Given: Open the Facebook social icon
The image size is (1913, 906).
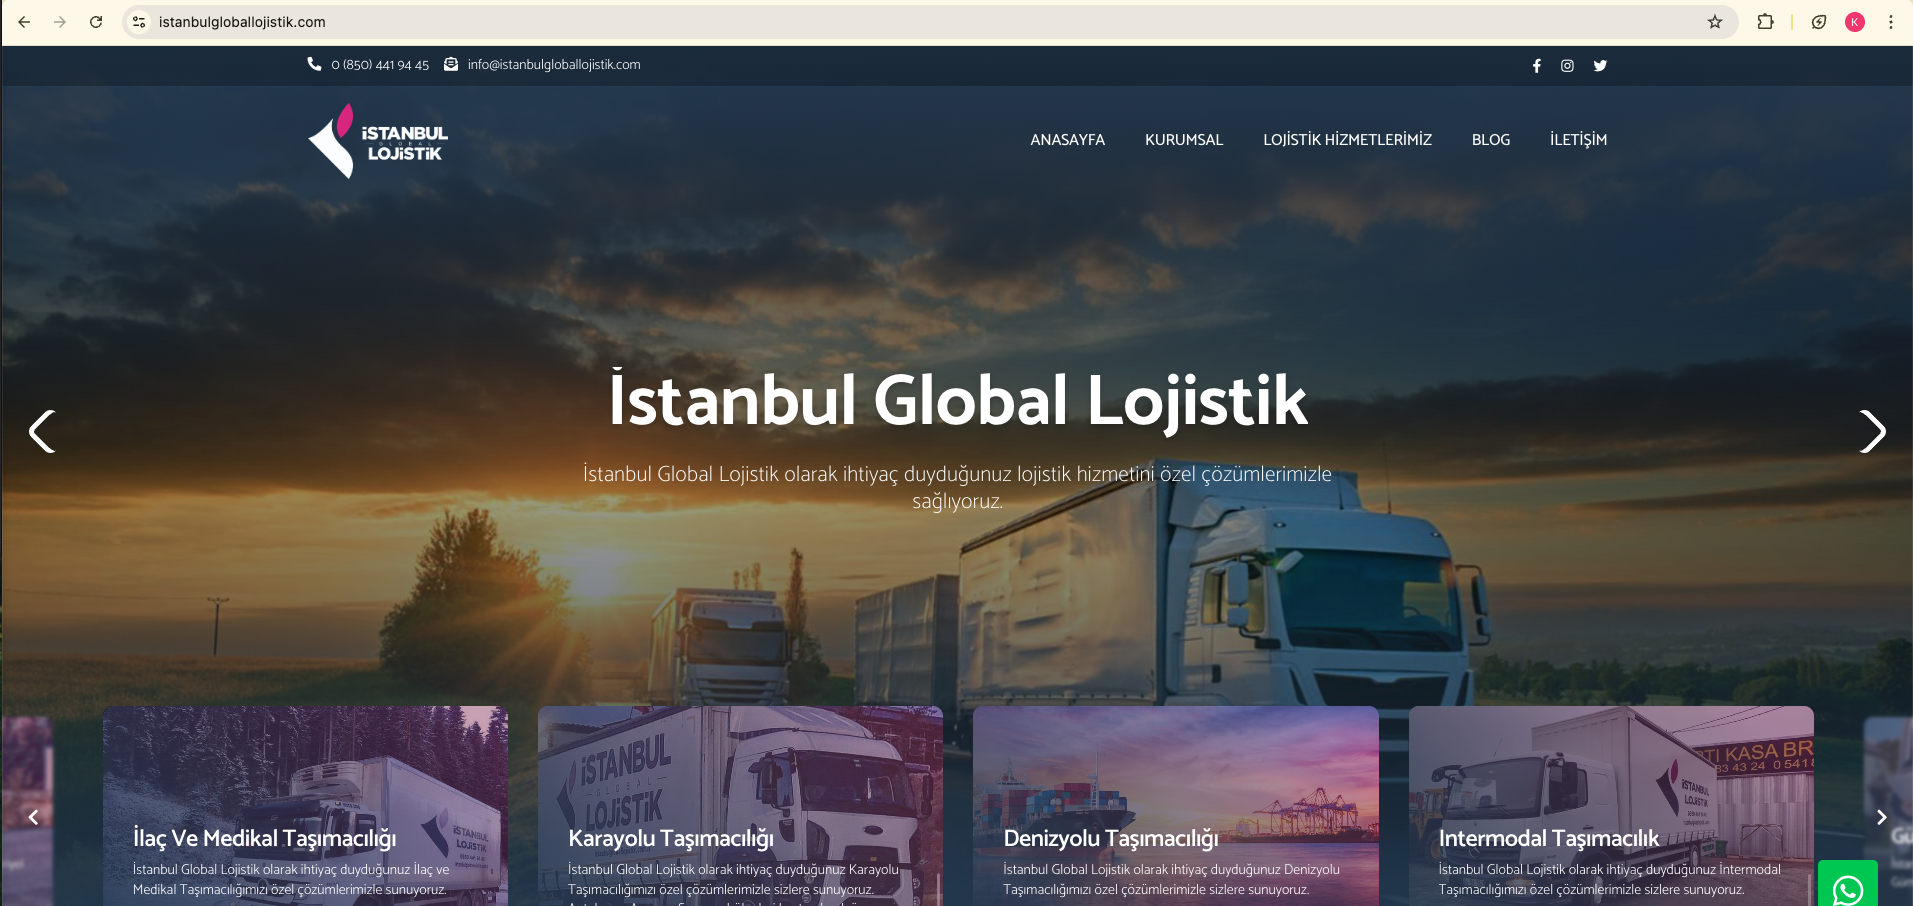Looking at the screenshot, I should 1537,66.
